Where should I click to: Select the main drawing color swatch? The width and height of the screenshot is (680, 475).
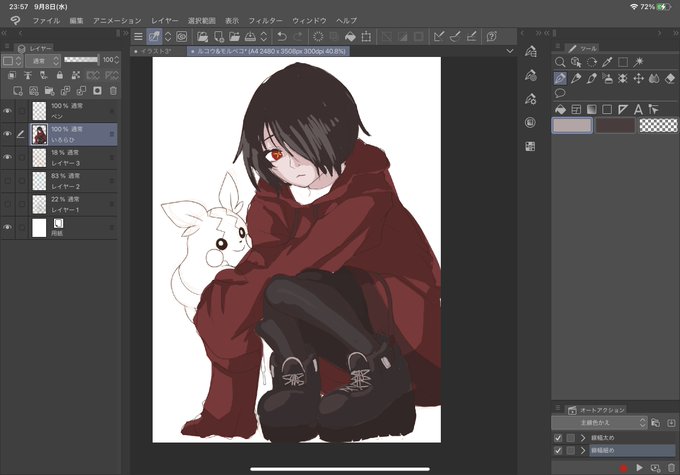[x=572, y=125]
